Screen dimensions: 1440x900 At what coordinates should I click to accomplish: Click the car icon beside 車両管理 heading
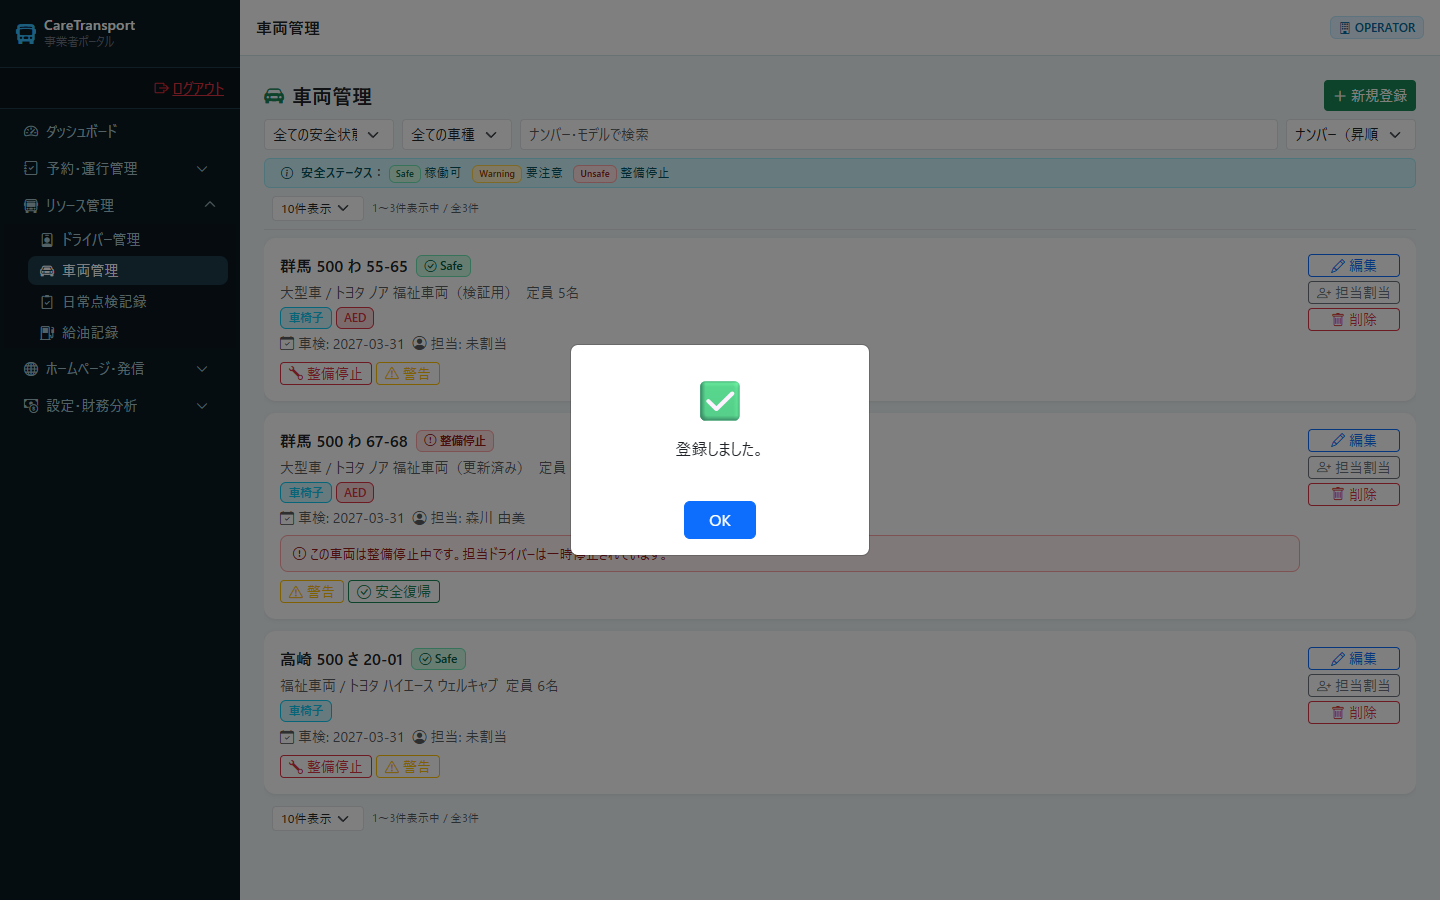pyautogui.click(x=274, y=96)
